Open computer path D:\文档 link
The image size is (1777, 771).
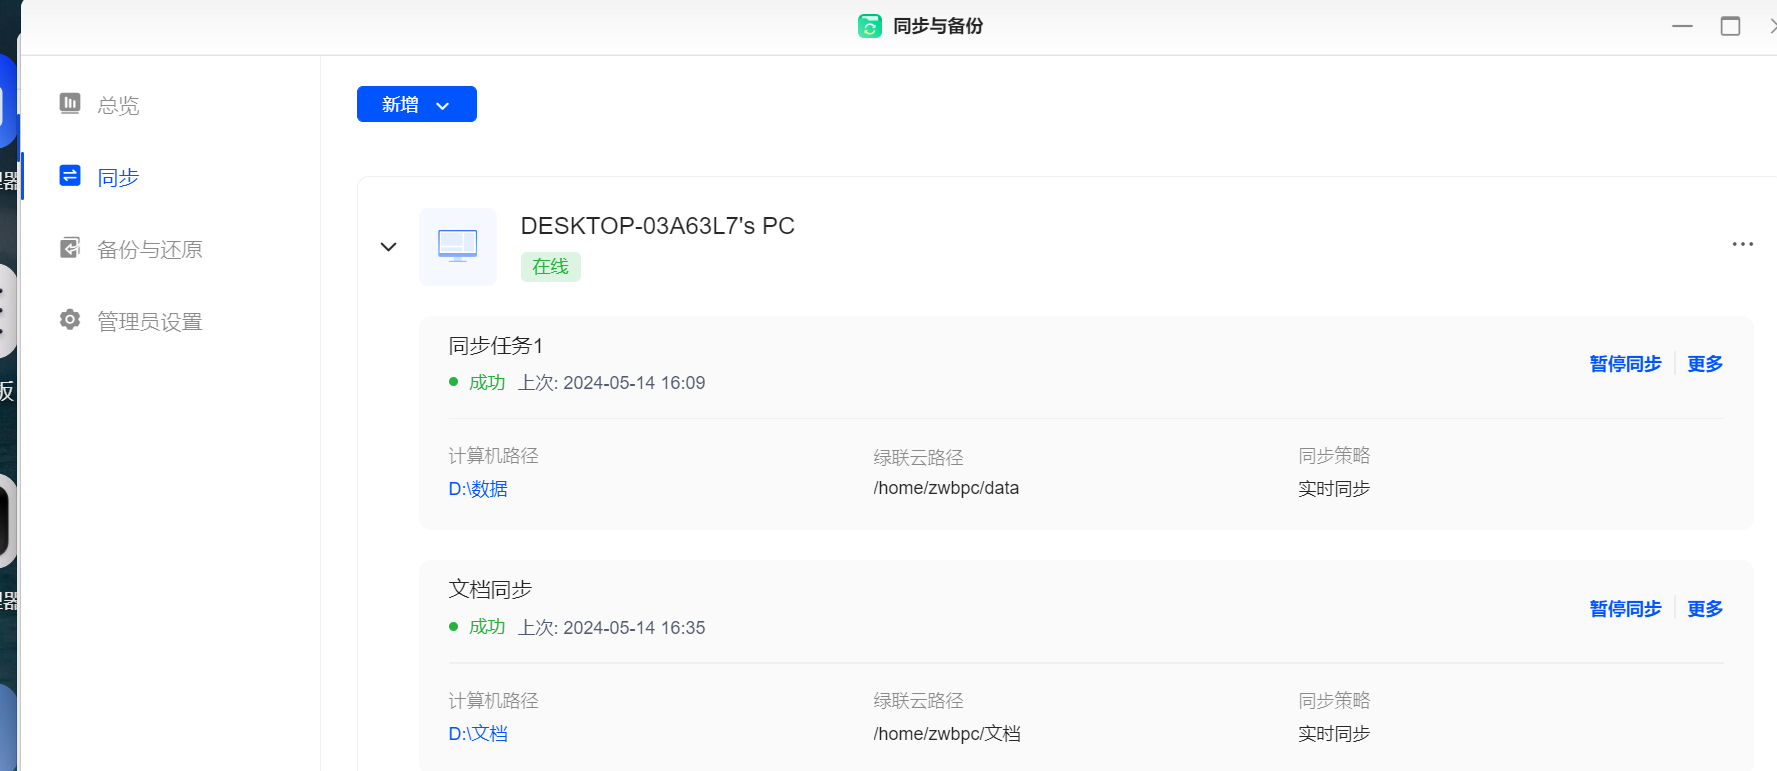(478, 734)
